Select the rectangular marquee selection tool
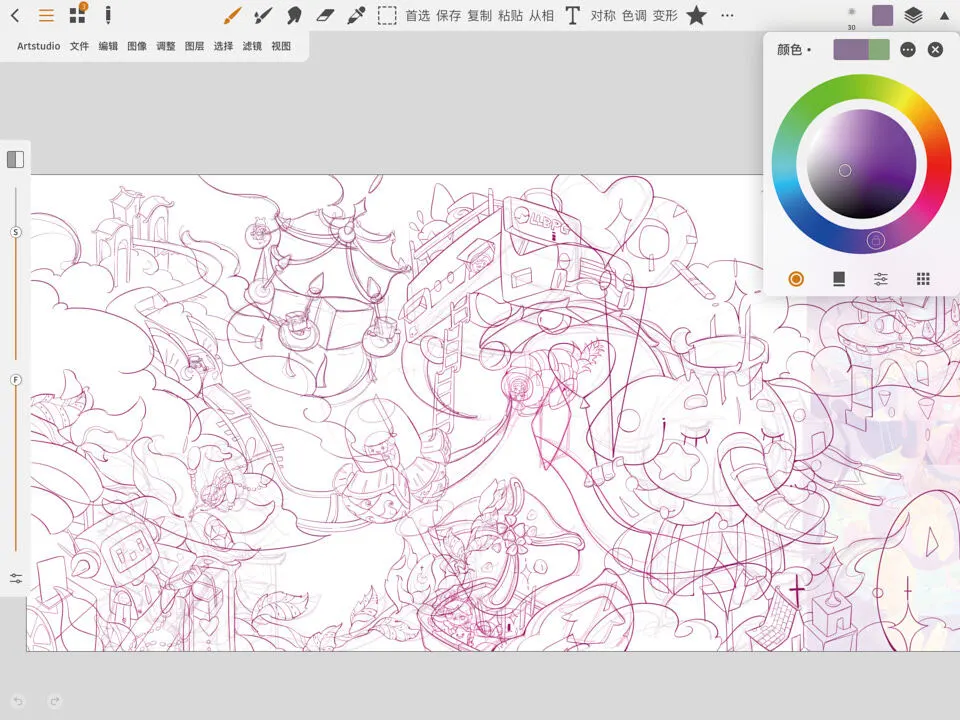 click(x=387, y=16)
